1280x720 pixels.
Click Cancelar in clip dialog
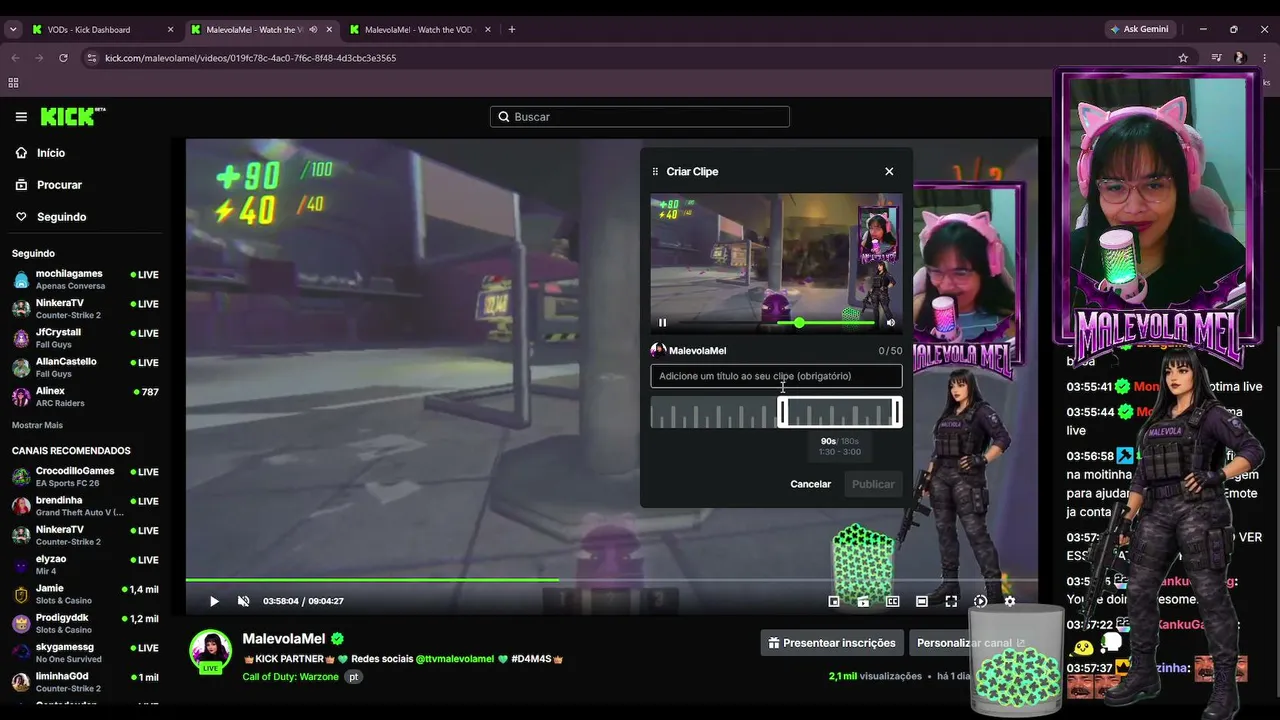tap(811, 484)
